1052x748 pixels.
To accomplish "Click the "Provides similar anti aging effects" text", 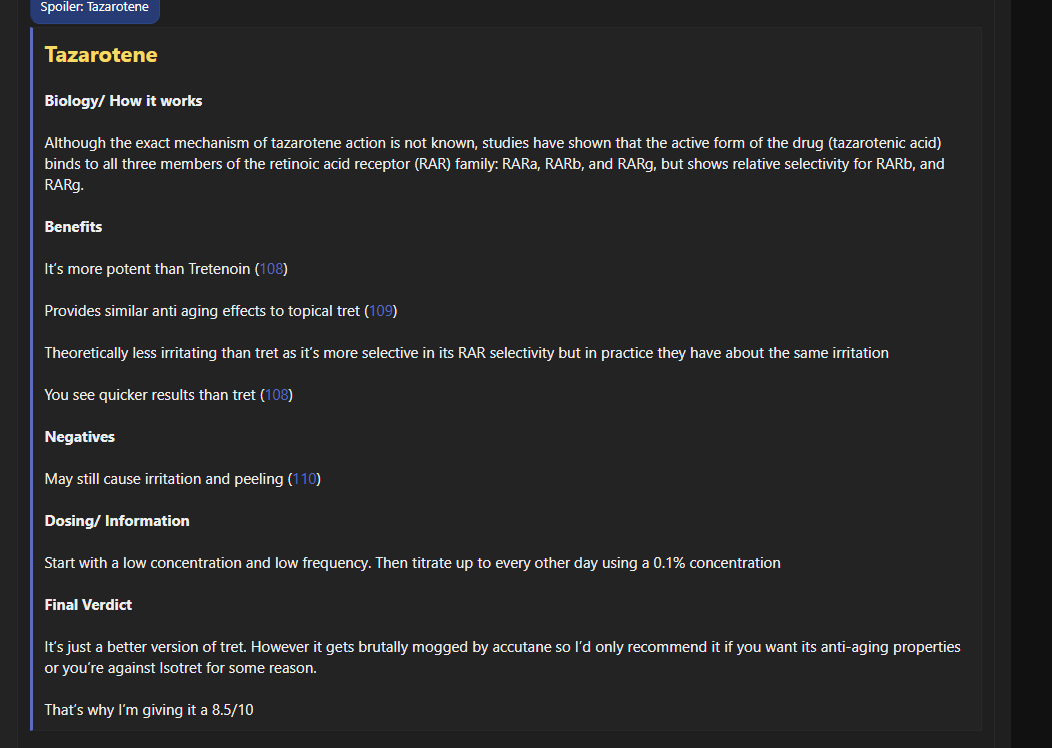I will click(x=201, y=311).
